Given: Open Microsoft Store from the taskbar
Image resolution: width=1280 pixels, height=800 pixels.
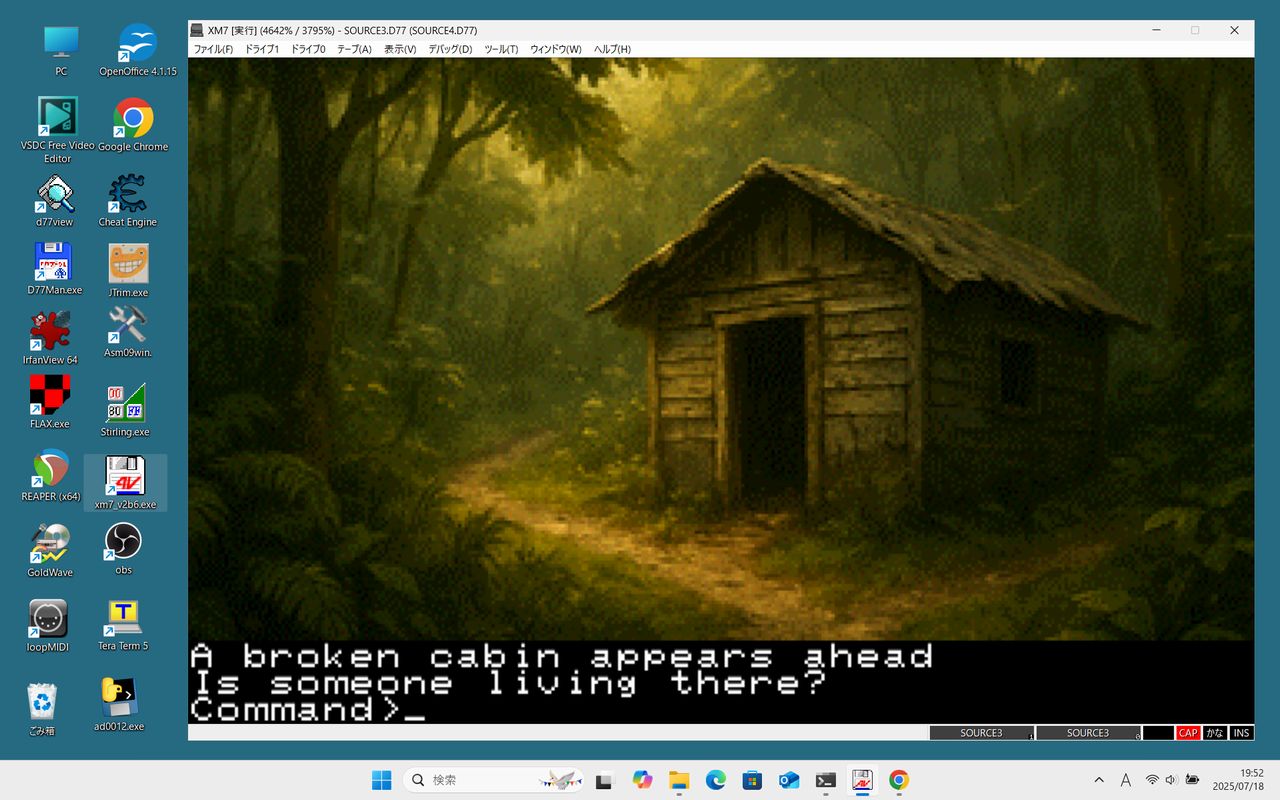Looking at the screenshot, I should point(752,780).
